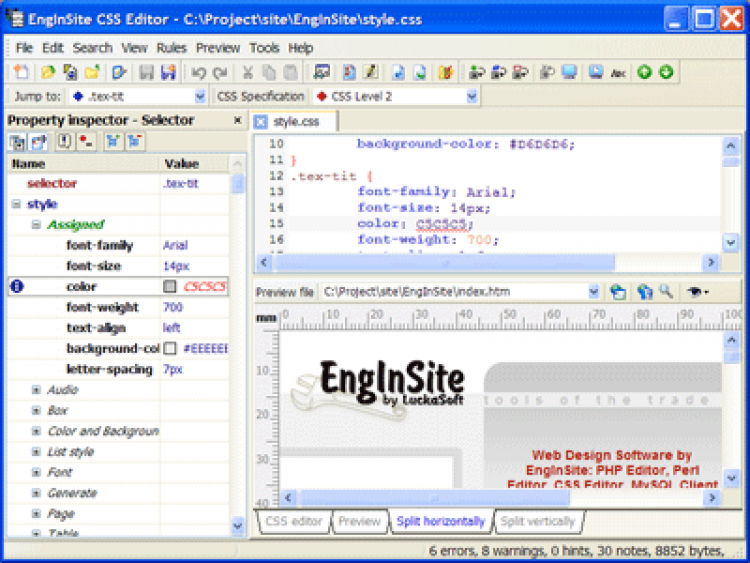Open the CSS Level 2 specification dropdown
Screen dimensions: 750x563
pos(472,97)
